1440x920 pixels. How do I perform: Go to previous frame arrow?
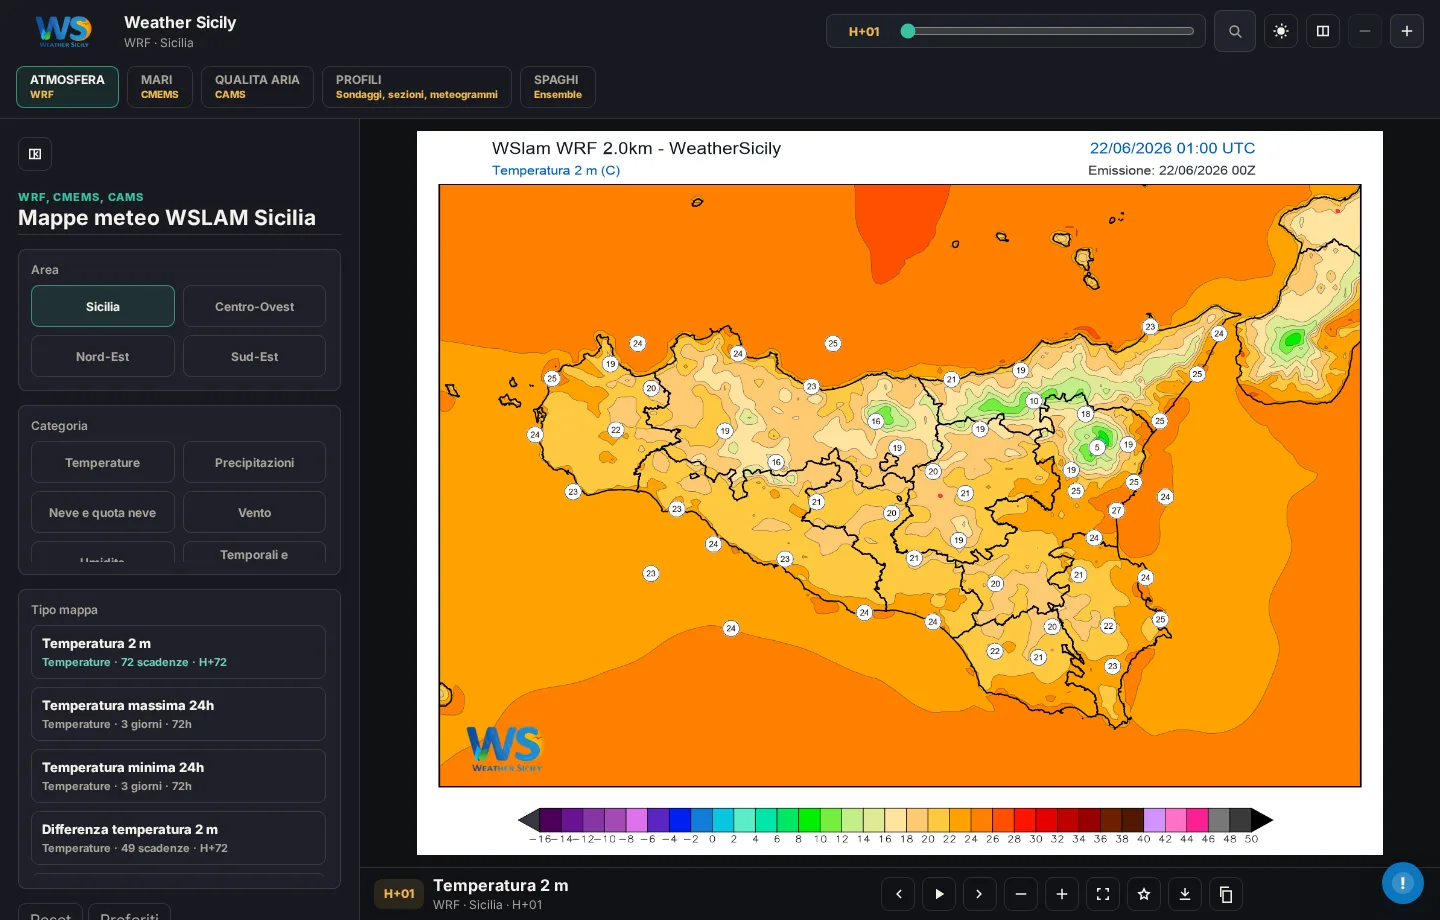point(898,894)
